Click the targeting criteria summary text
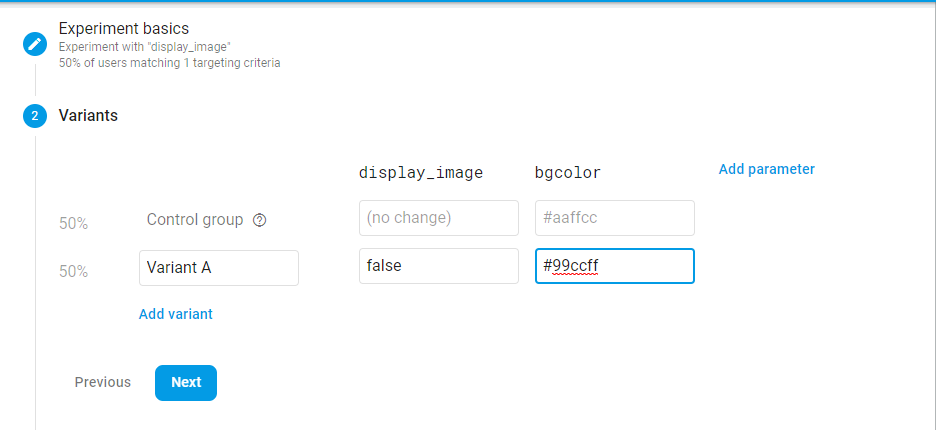This screenshot has height=430, width=936. 170,63
